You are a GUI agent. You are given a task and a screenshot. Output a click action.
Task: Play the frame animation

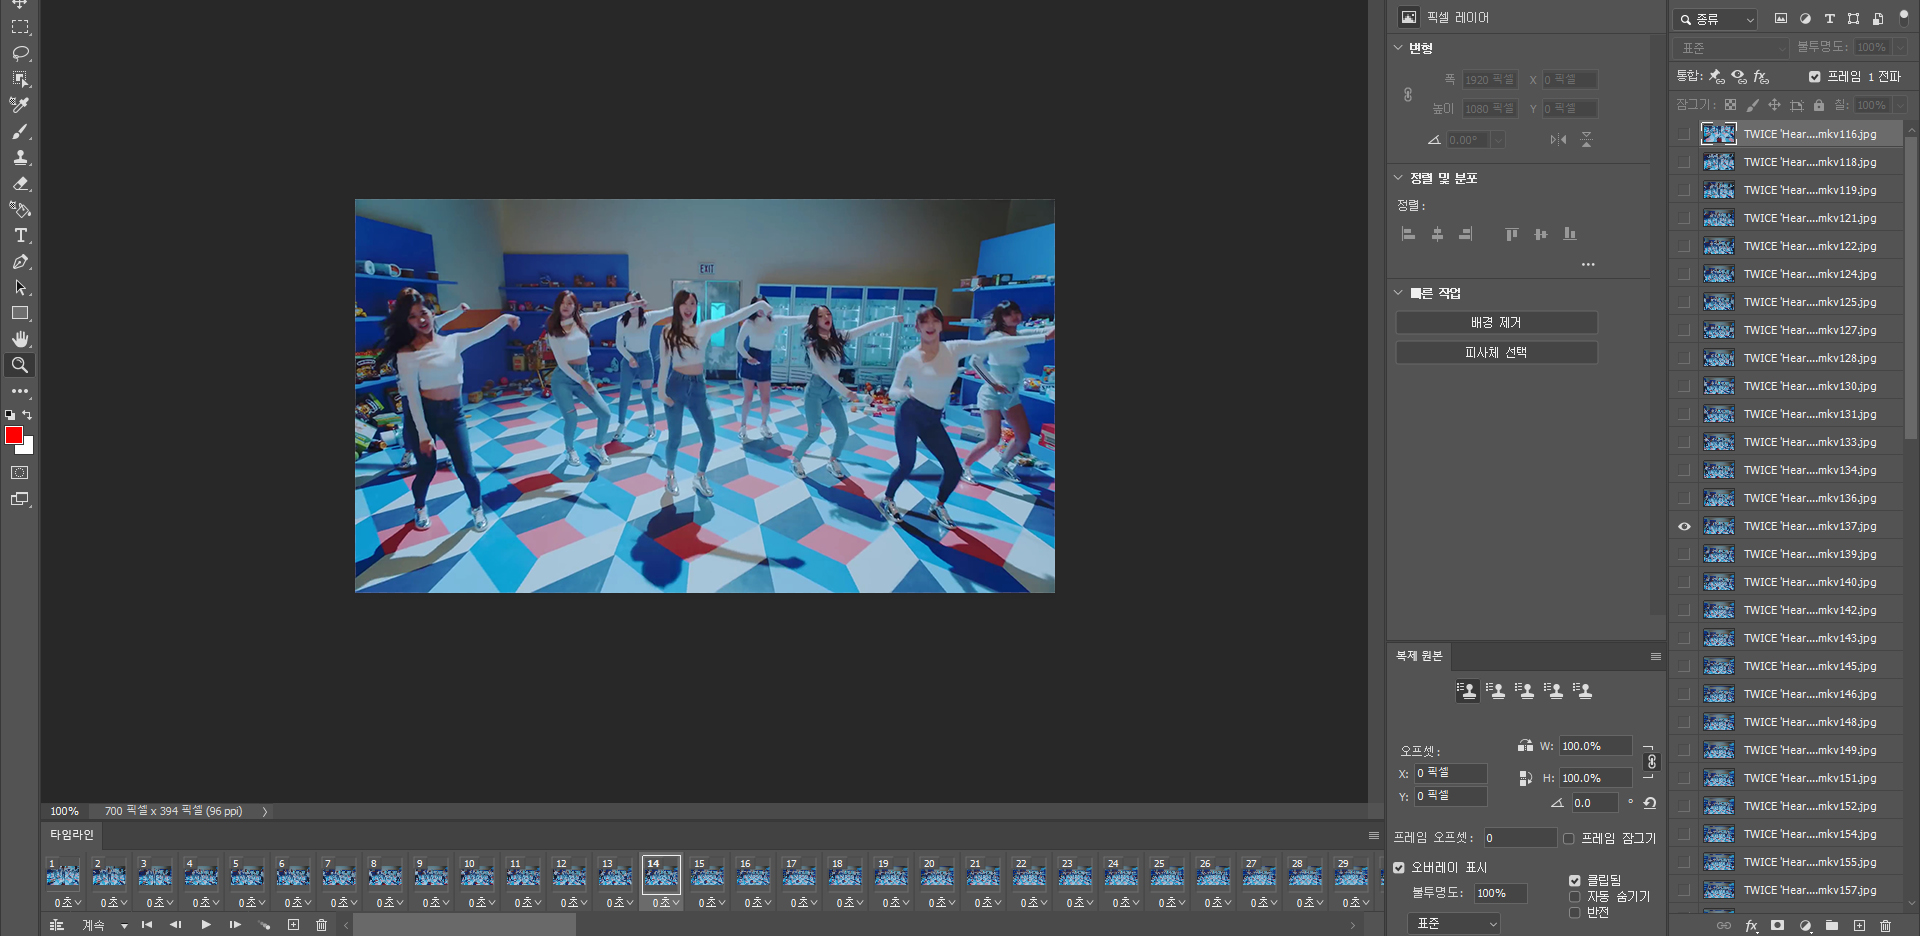click(206, 925)
